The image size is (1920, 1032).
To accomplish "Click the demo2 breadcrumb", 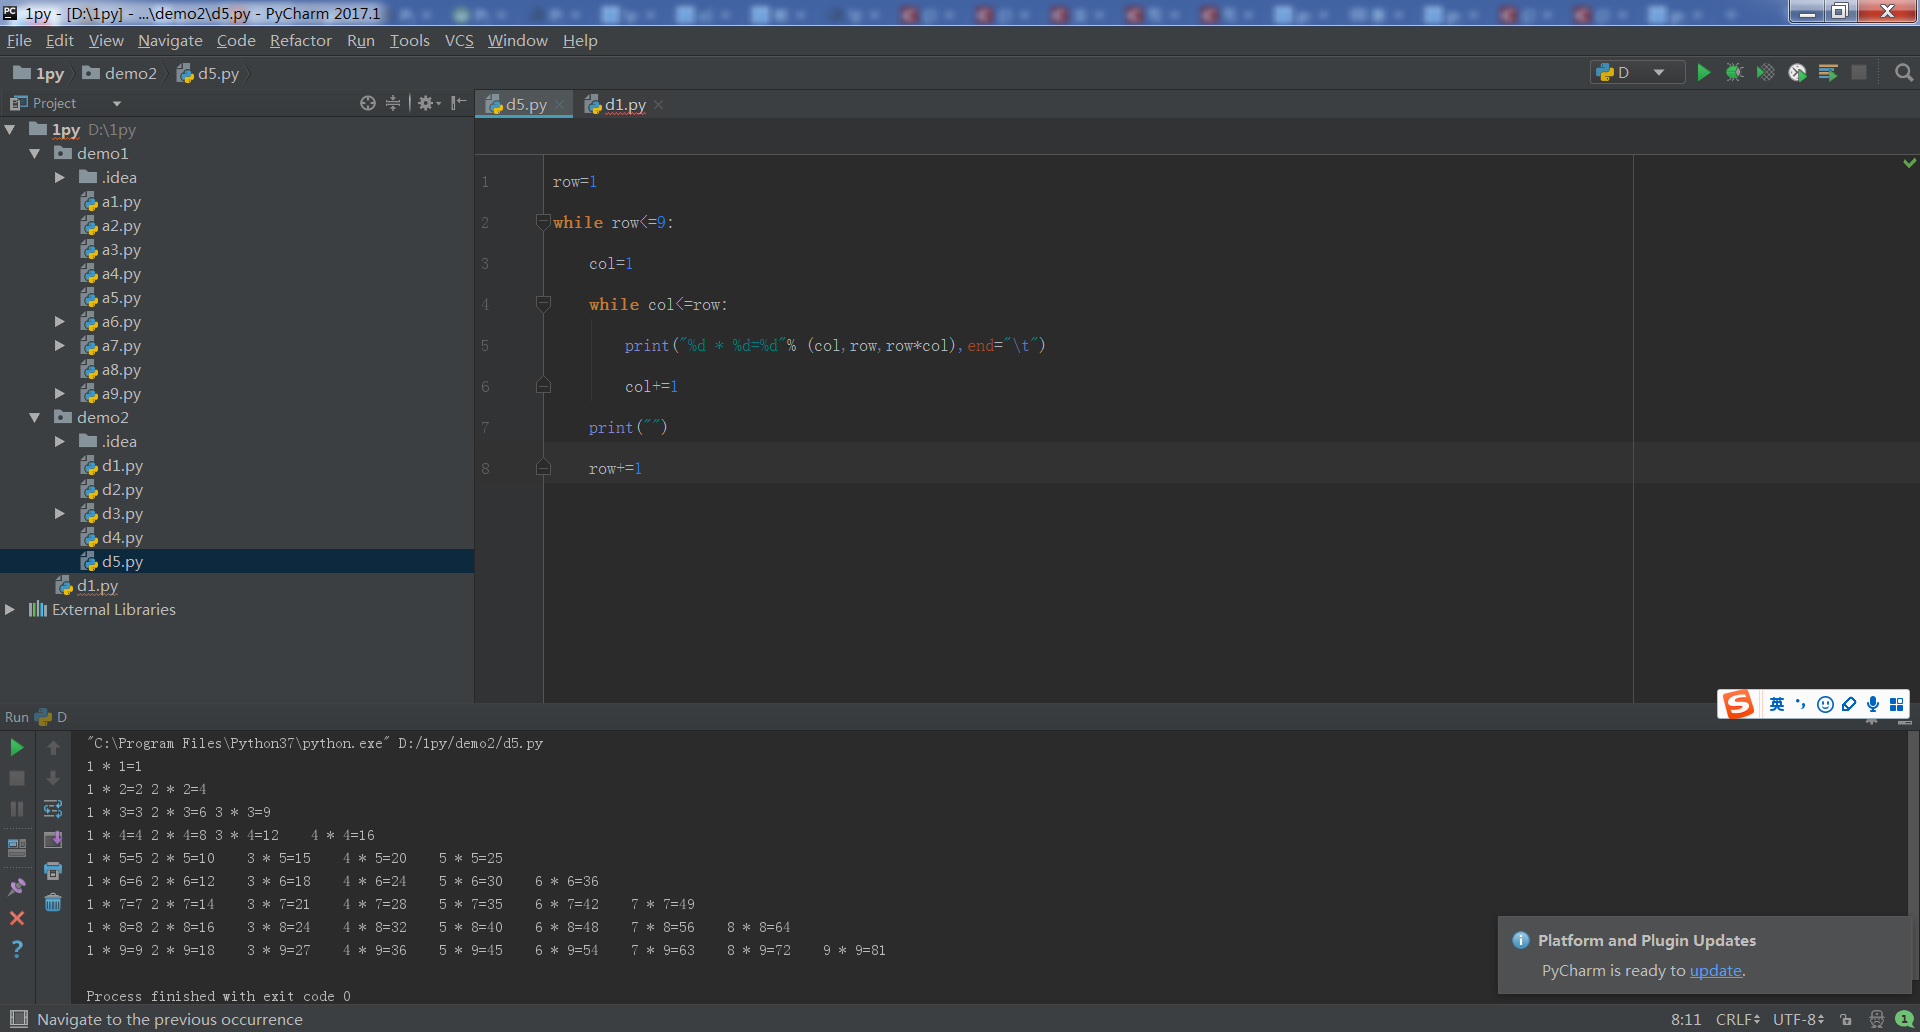I will coord(120,73).
